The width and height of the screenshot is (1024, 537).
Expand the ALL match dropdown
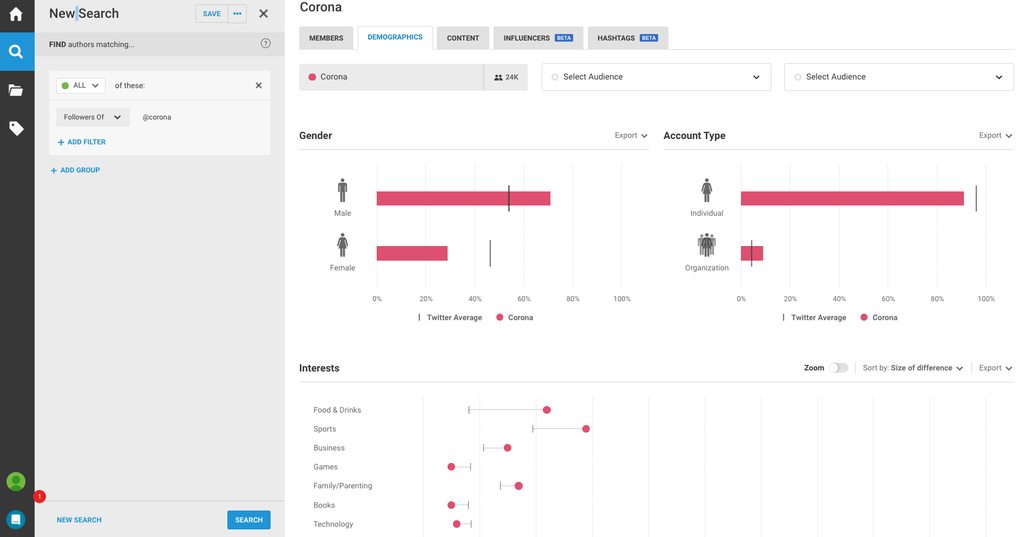pyautogui.click(x=81, y=86)
